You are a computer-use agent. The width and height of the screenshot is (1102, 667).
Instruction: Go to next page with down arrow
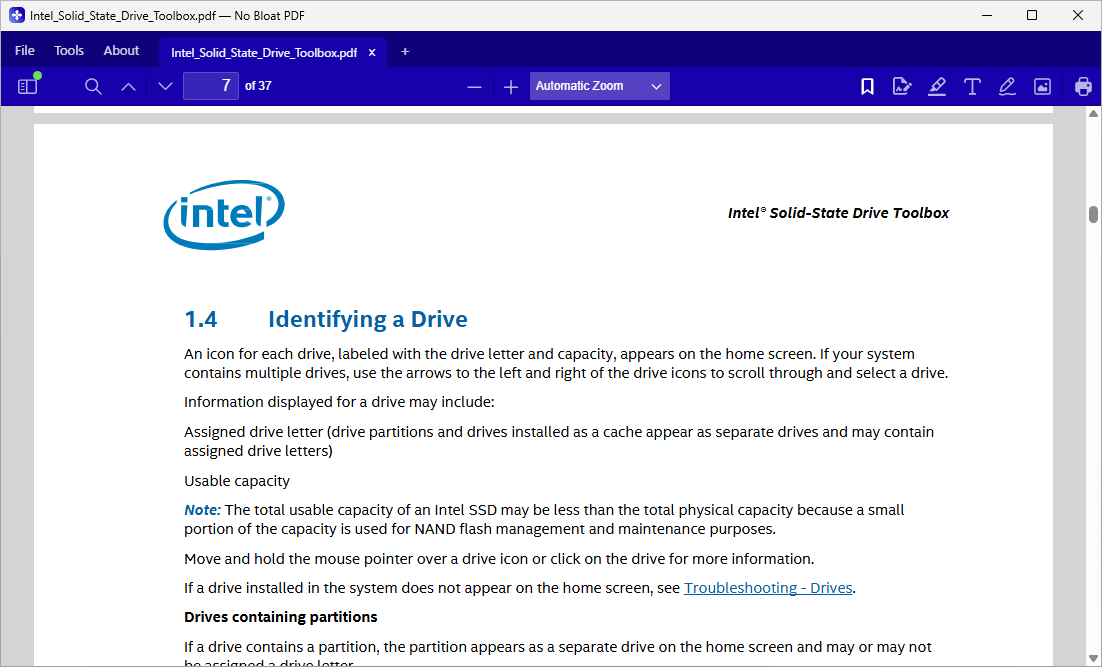click(x=165, y=86)
